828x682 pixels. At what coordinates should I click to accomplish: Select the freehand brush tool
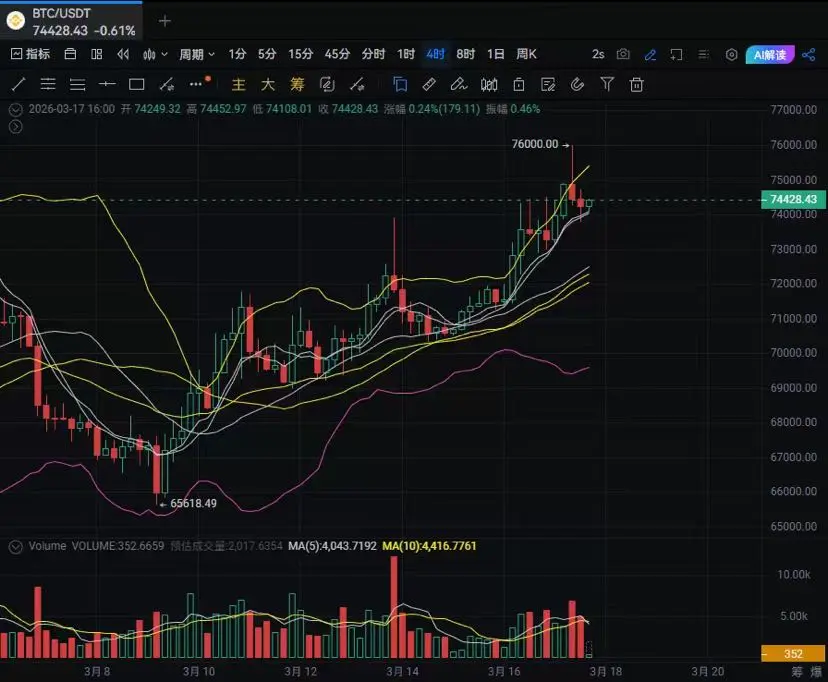coord(459,84)
